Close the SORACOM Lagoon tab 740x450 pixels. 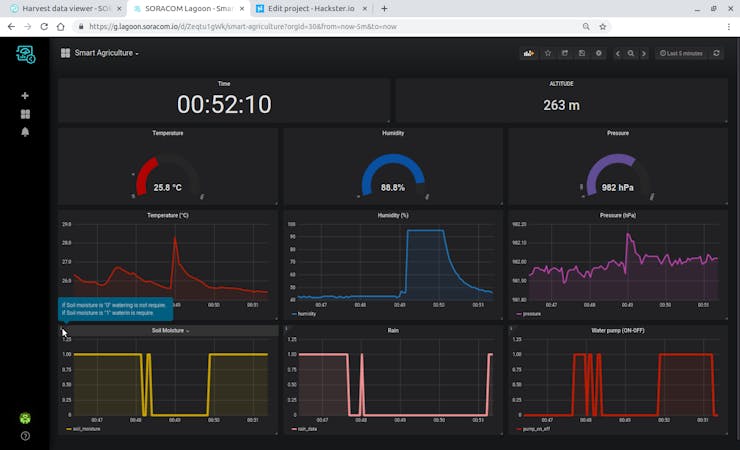[x=242, y=8]
